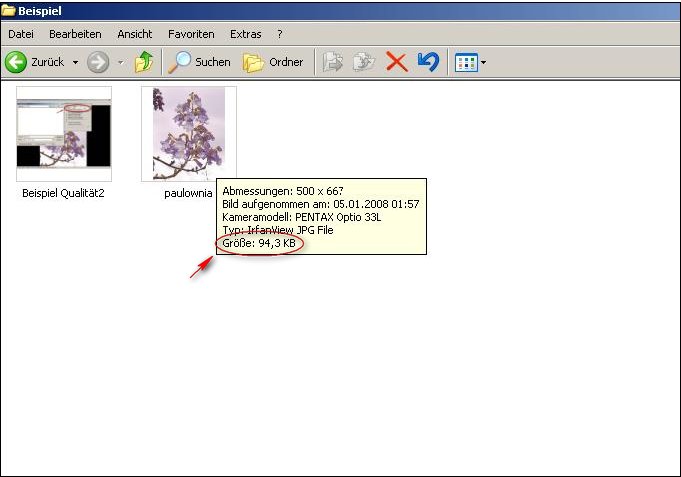Open the Views dropdown arrow

pos(484,62)
